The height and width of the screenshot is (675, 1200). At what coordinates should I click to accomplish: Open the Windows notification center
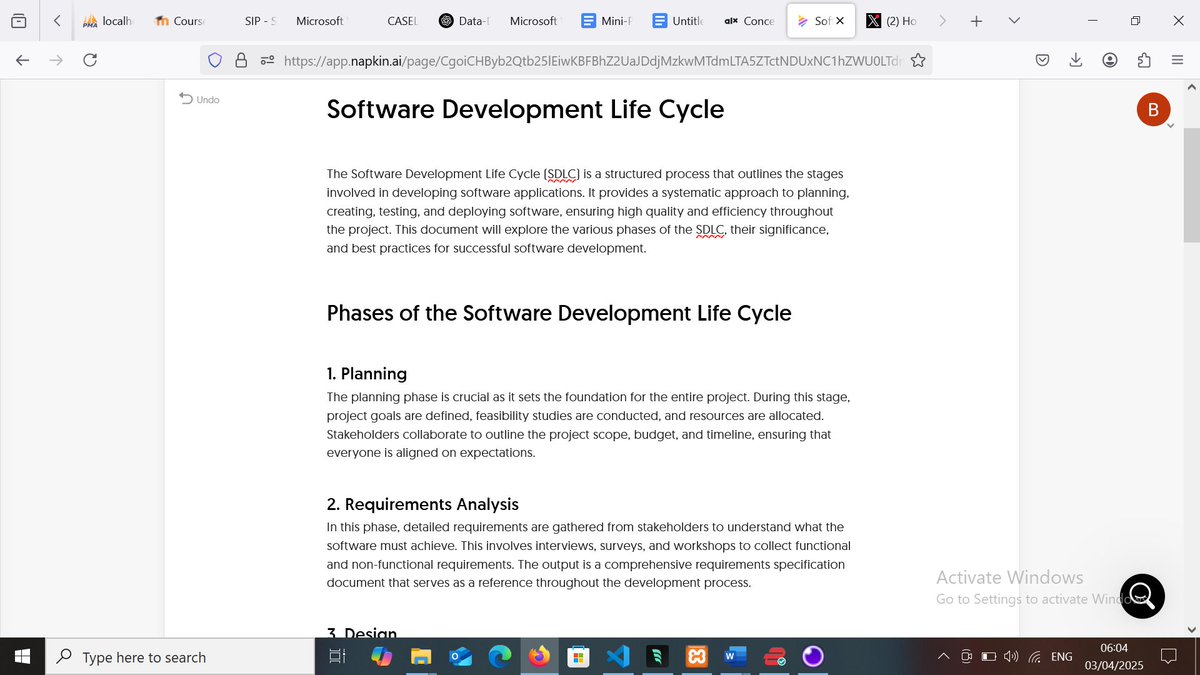tap(1168, 657)
